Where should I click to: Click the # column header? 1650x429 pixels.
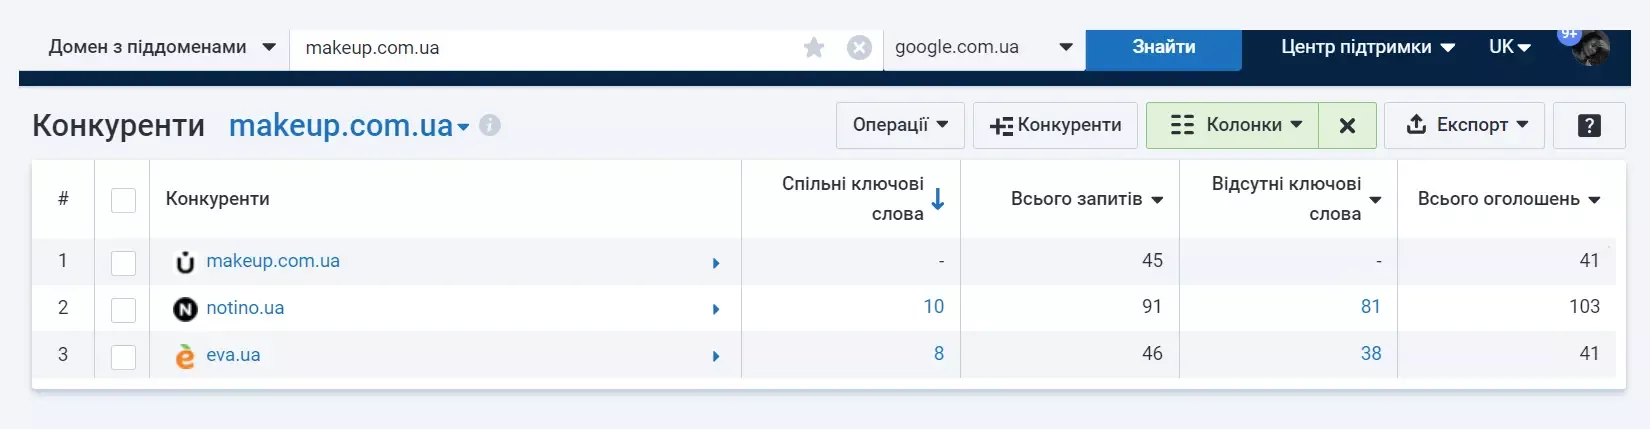click(x=63, y=199)
